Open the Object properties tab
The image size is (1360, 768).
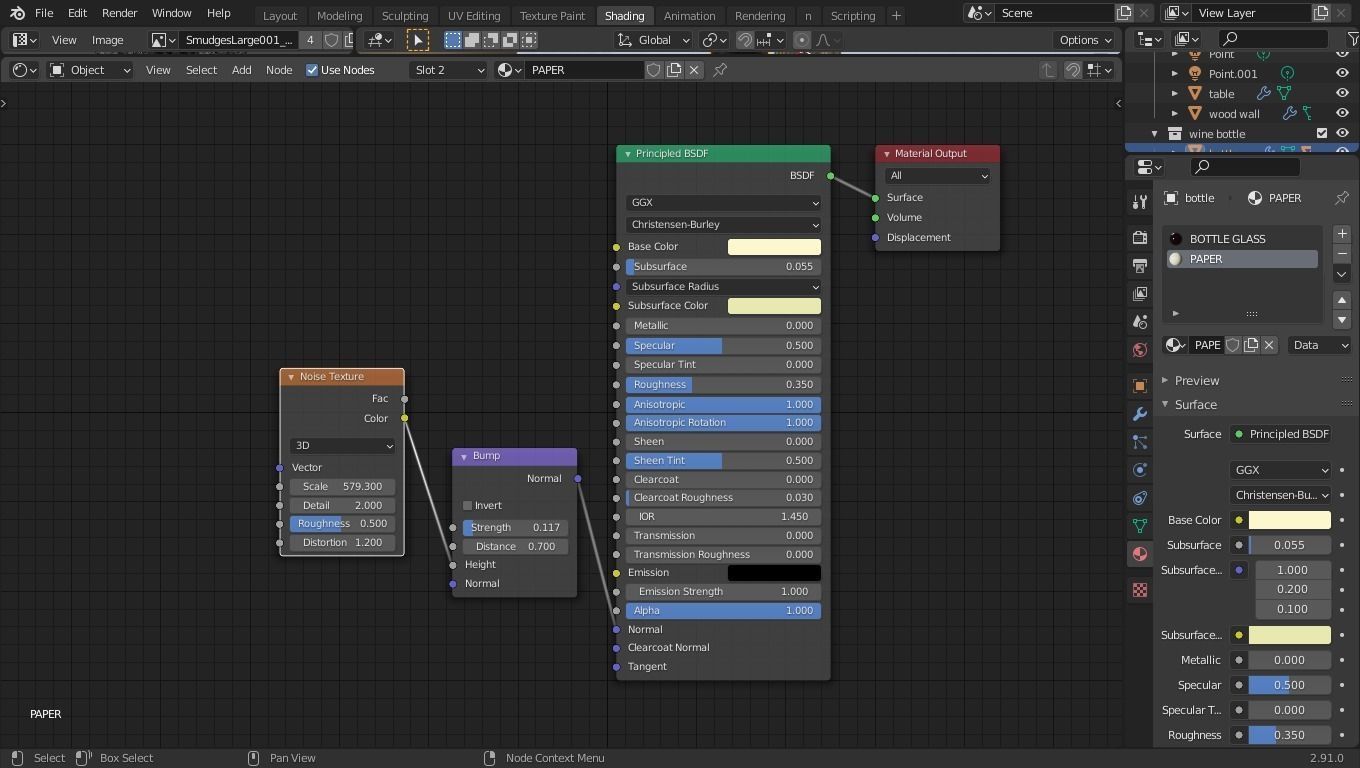(x=1140, y=386)
